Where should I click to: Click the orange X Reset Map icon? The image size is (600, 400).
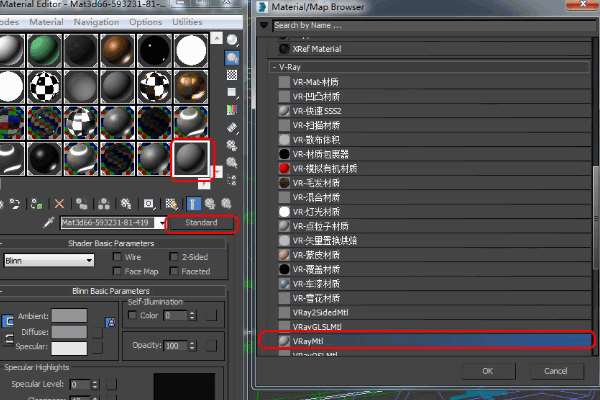pos(59,204)
